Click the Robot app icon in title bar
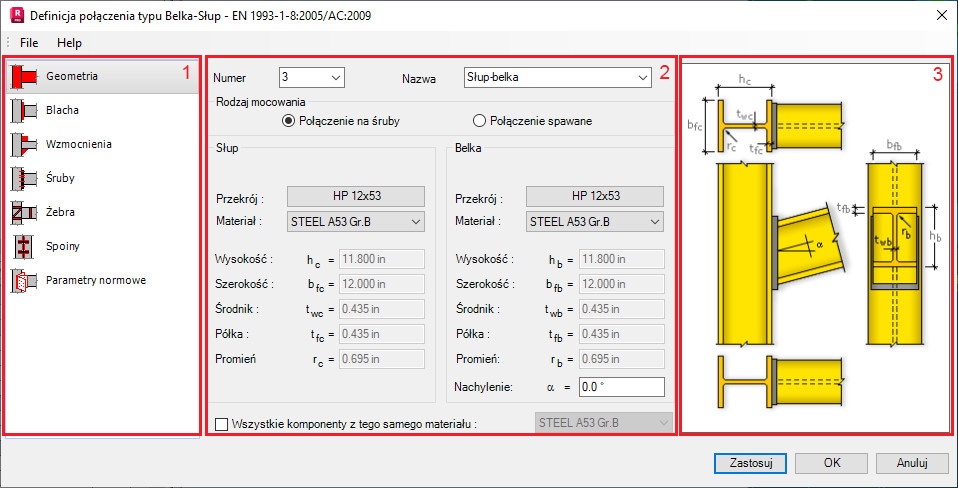 coord(16,15)
